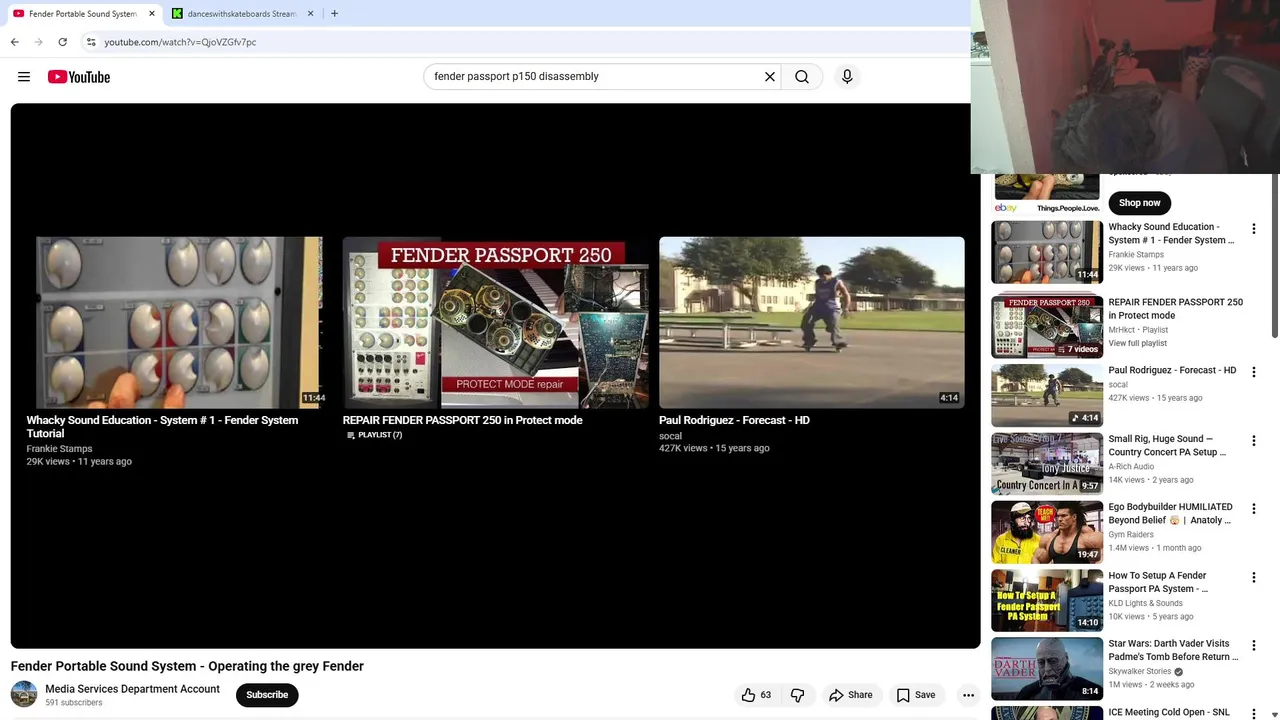Save video to a playlist

point(915,695)
